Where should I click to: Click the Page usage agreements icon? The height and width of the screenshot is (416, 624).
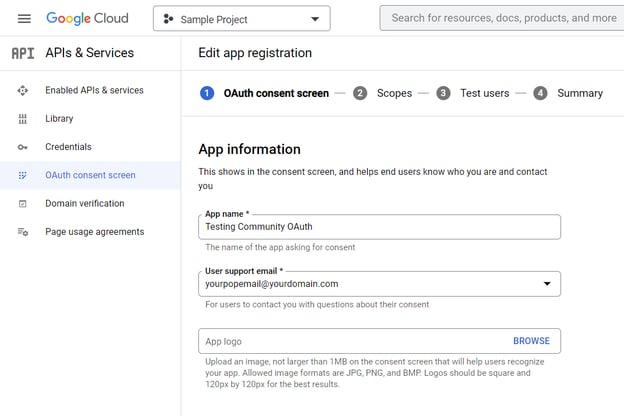click(x=23, y=232)
